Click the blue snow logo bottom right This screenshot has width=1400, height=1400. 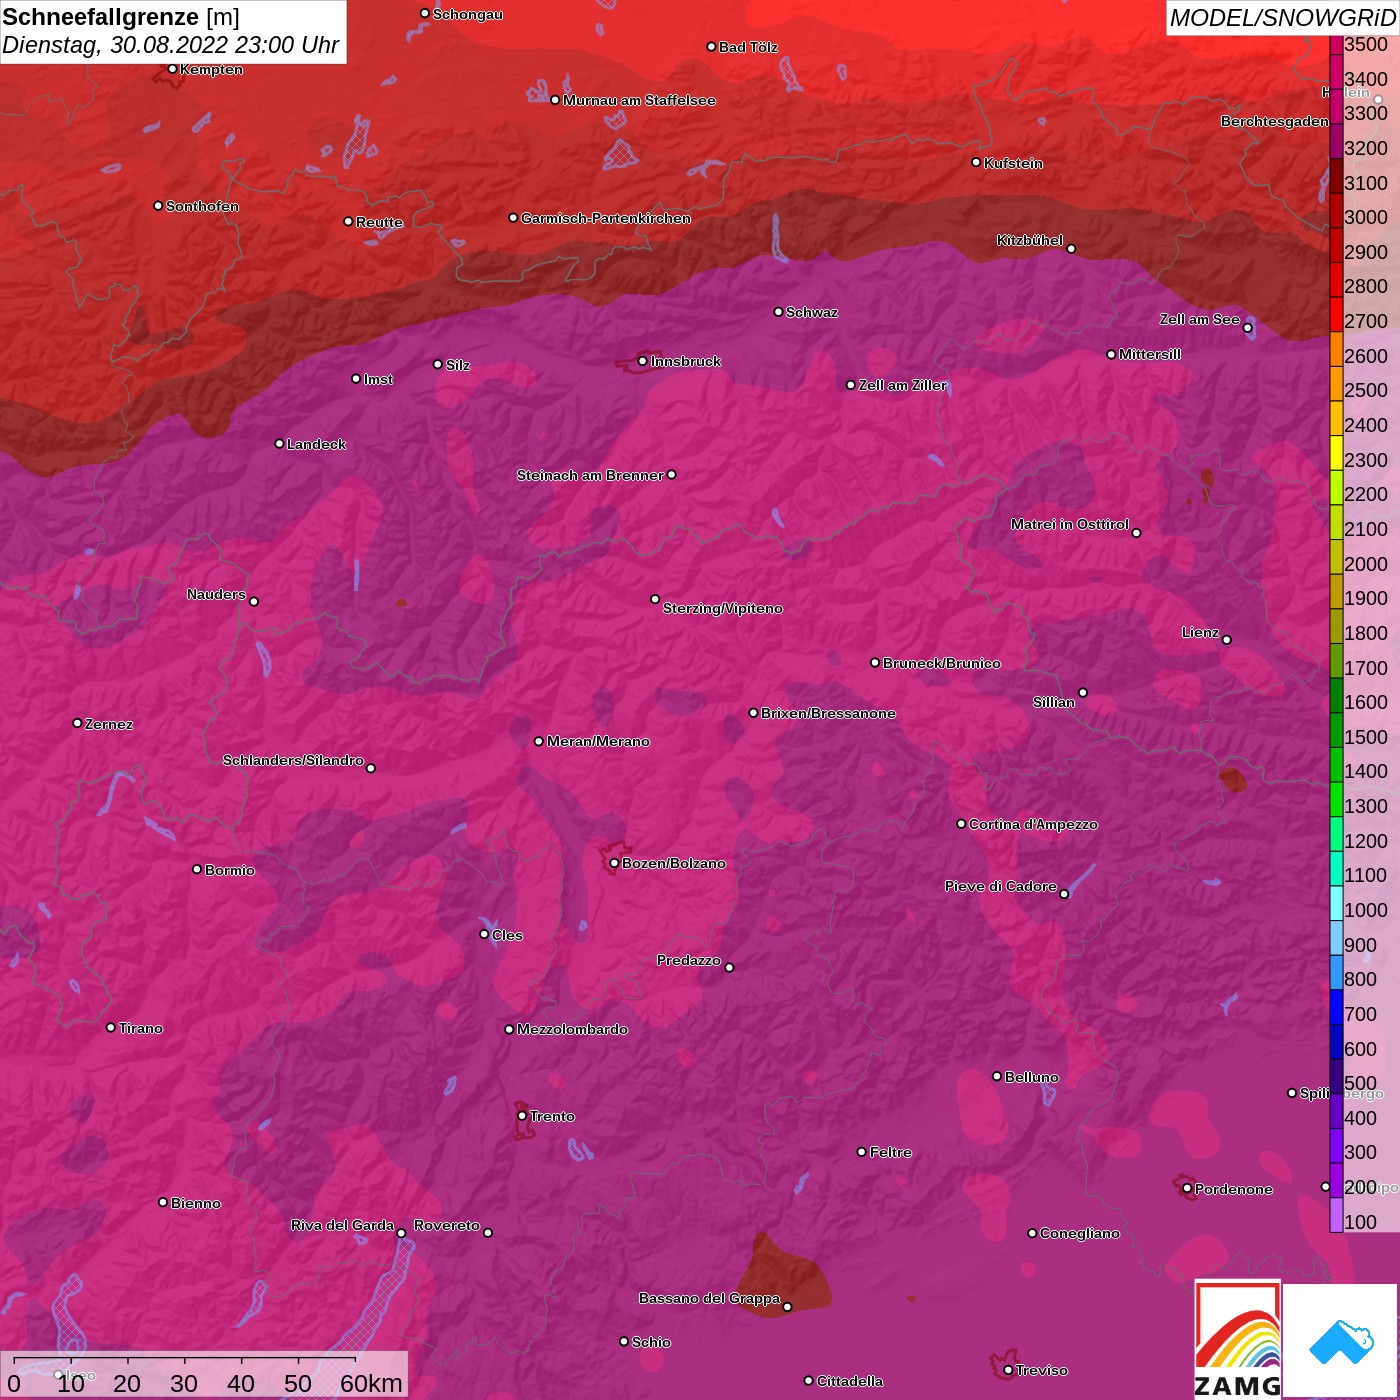1340,1340
